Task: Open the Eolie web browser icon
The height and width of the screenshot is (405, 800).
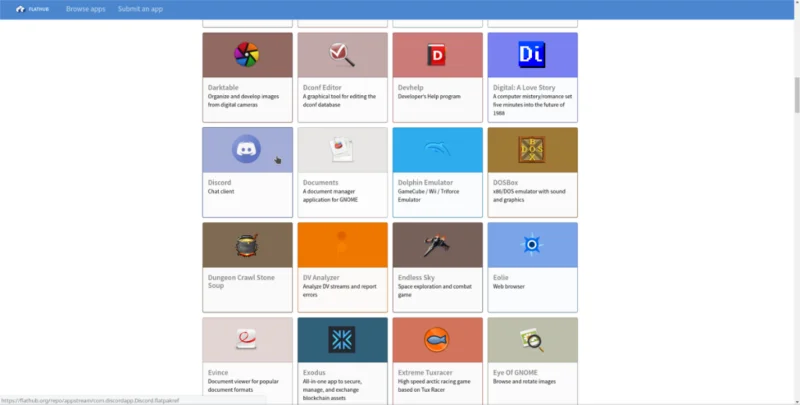Action: coord(532,244)
